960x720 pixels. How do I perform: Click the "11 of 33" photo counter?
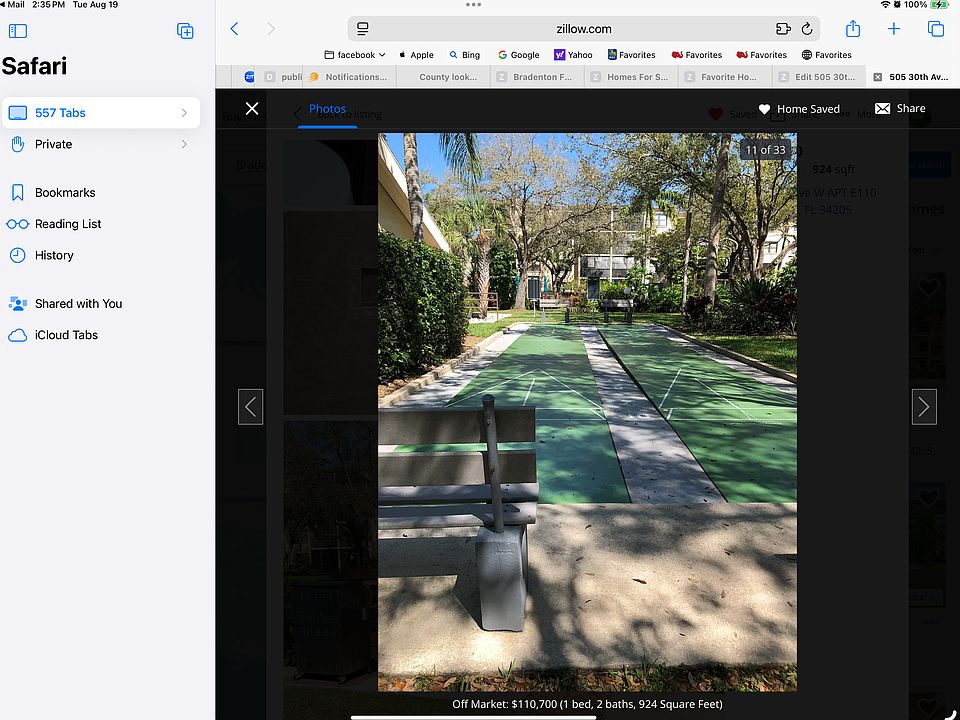765,150
